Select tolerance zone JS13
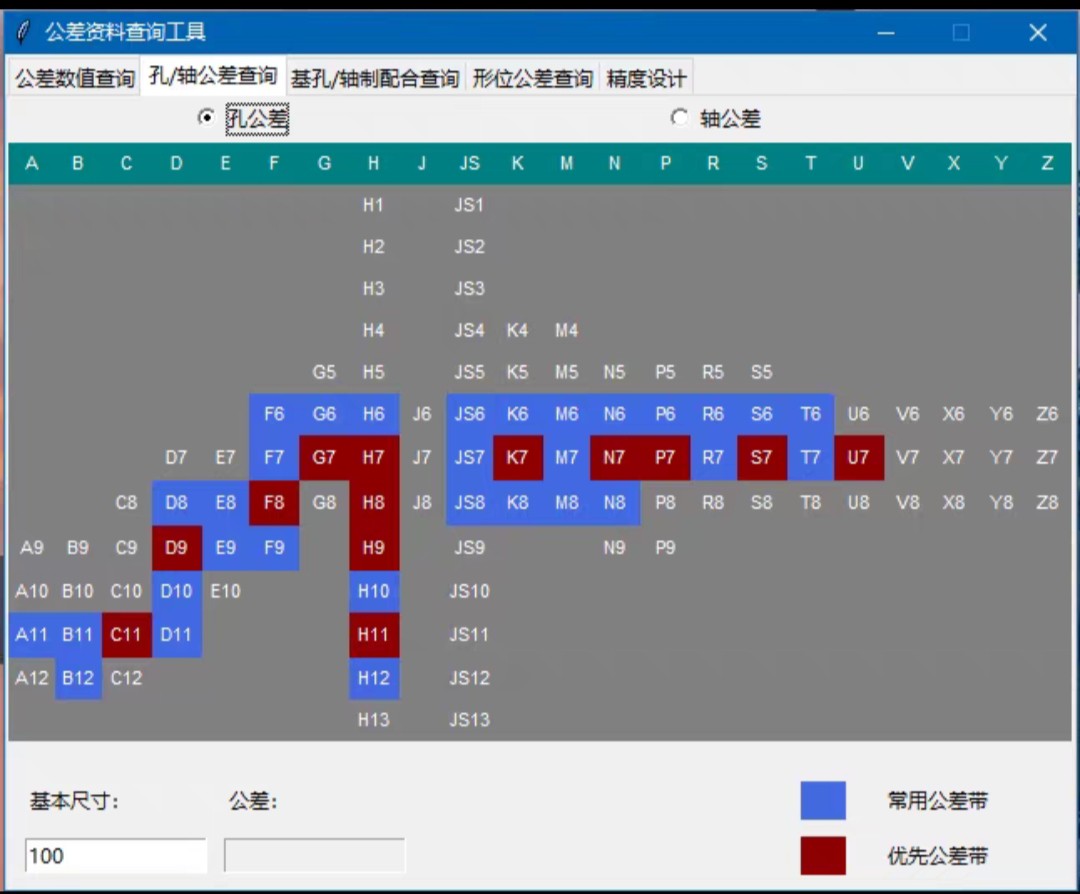The height and width of the screenshot is (894, 1080). click(470, 720)
